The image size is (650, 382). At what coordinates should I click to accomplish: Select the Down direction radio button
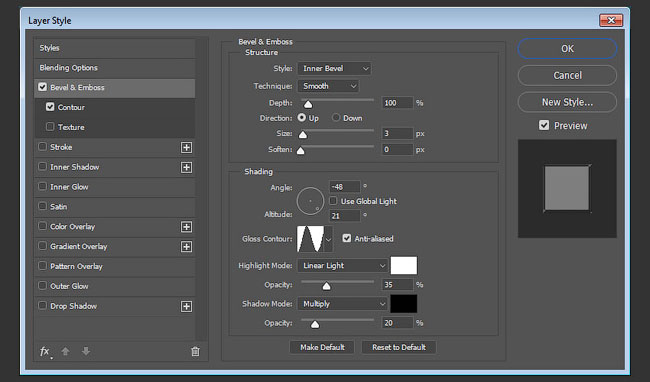tap(336, 118)
